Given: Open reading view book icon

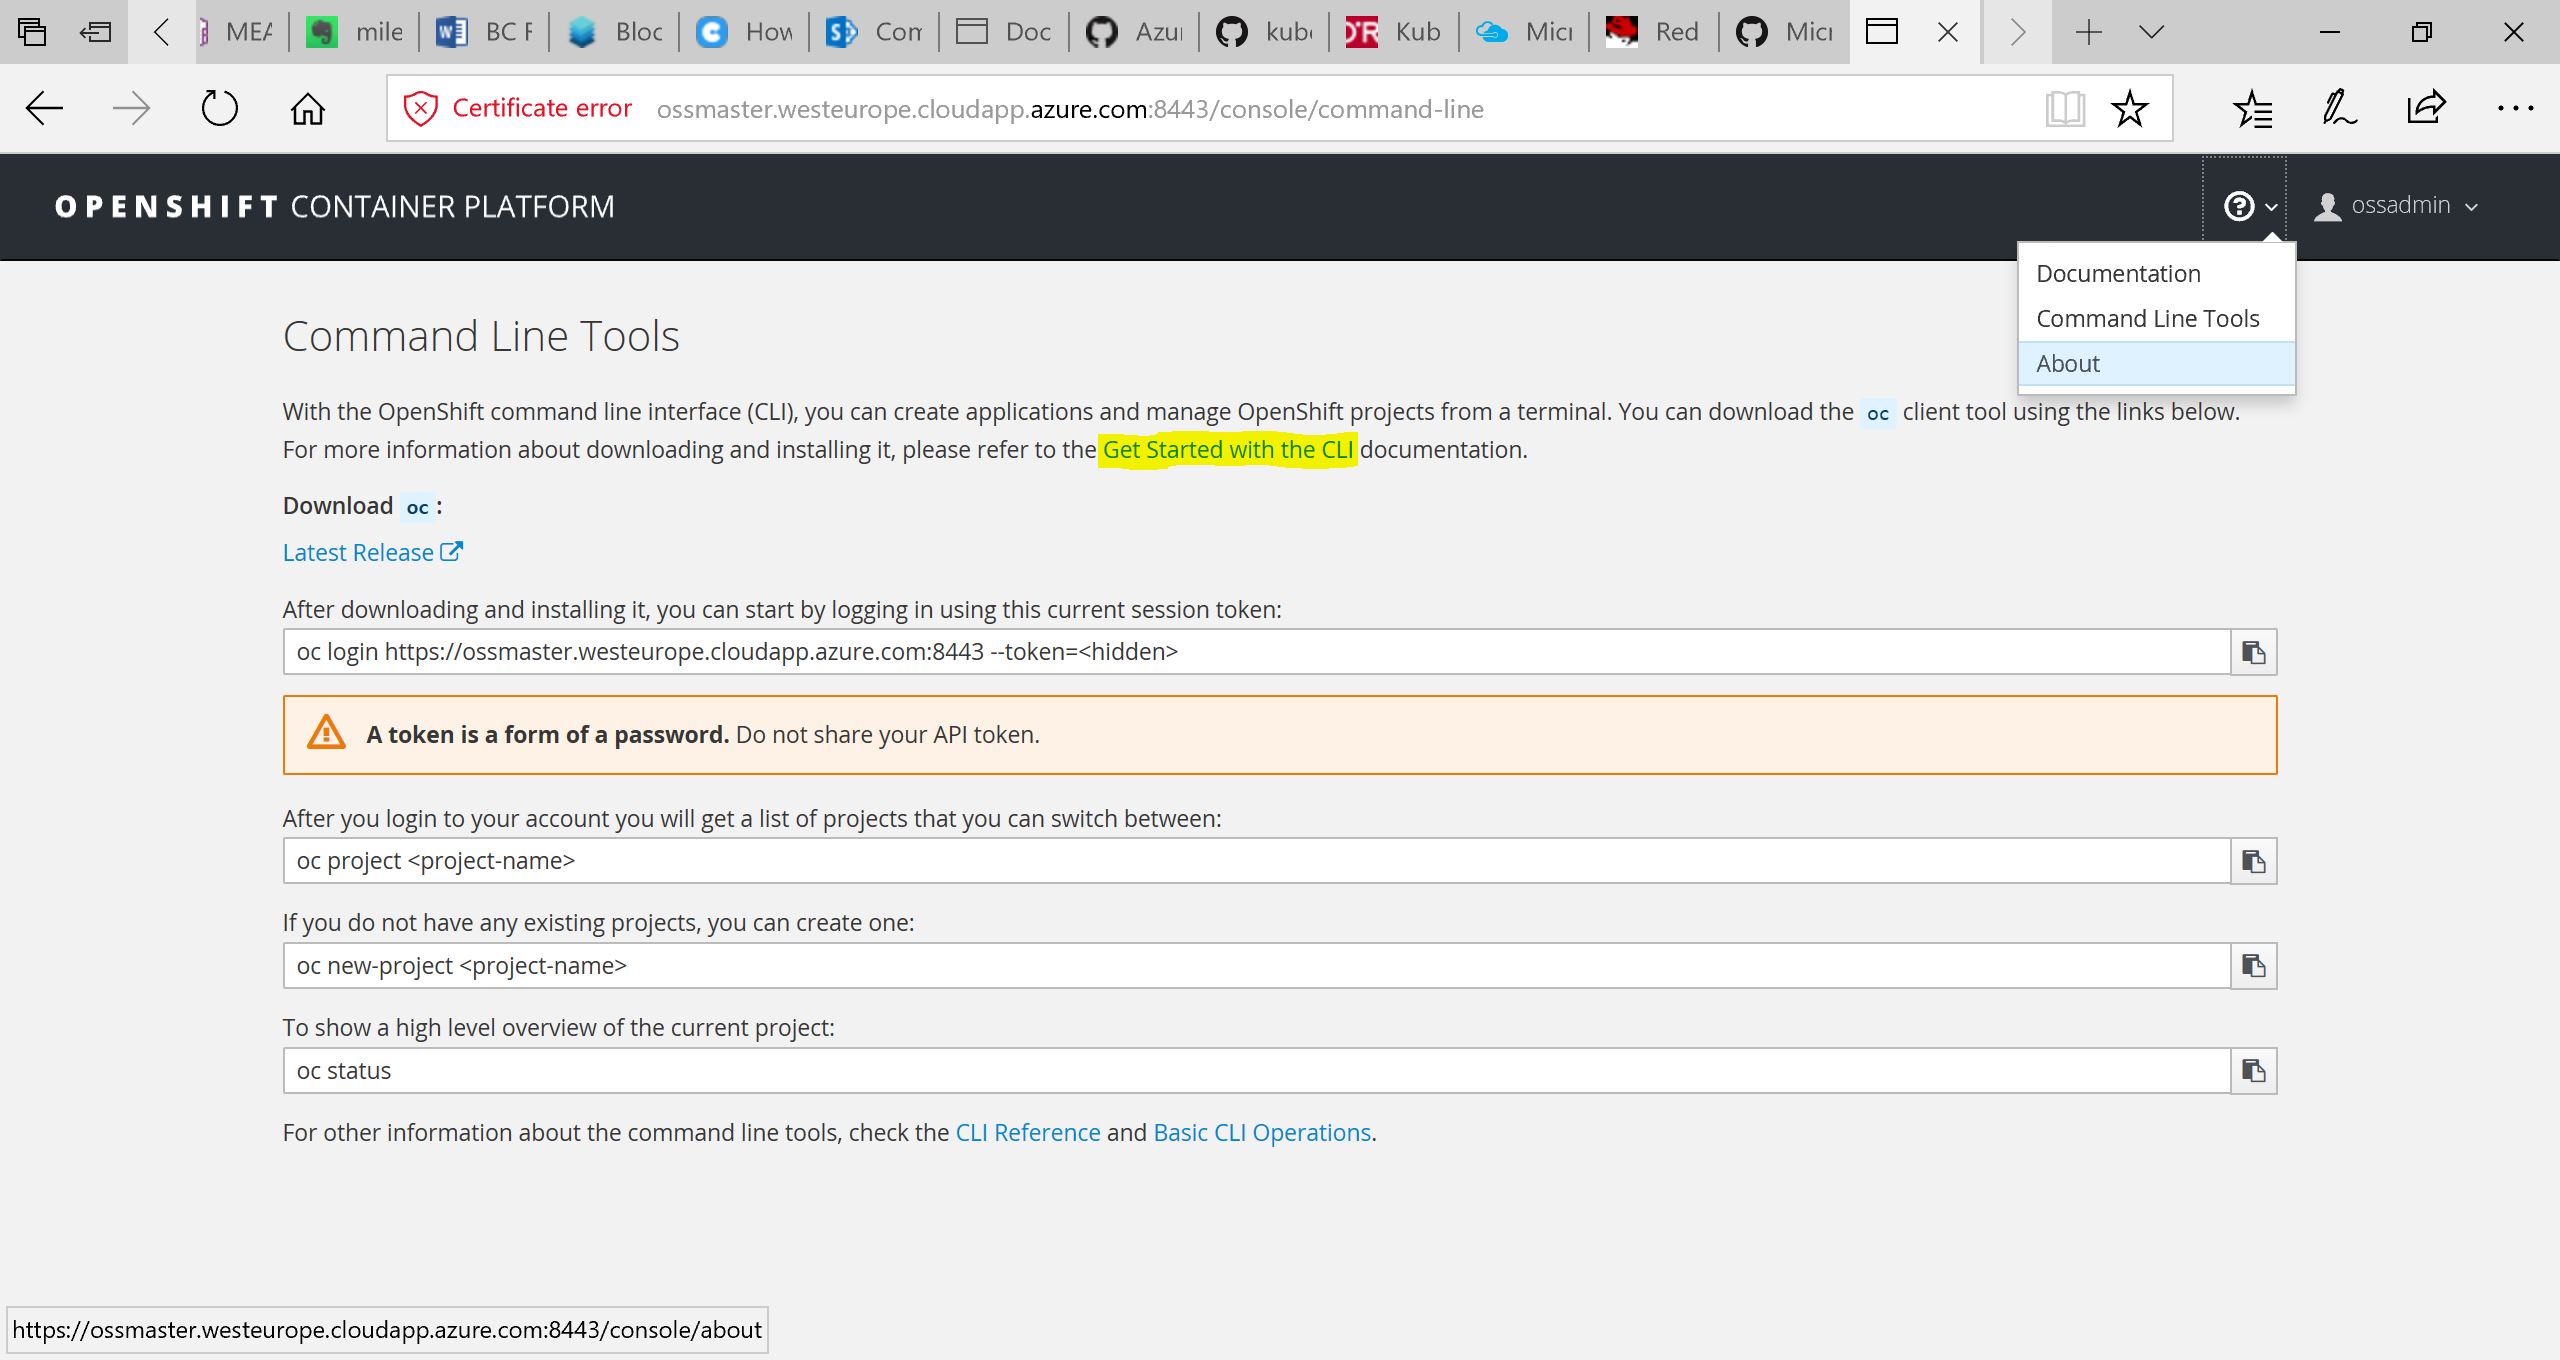Looking at the screenshot, I should 2064,108.
